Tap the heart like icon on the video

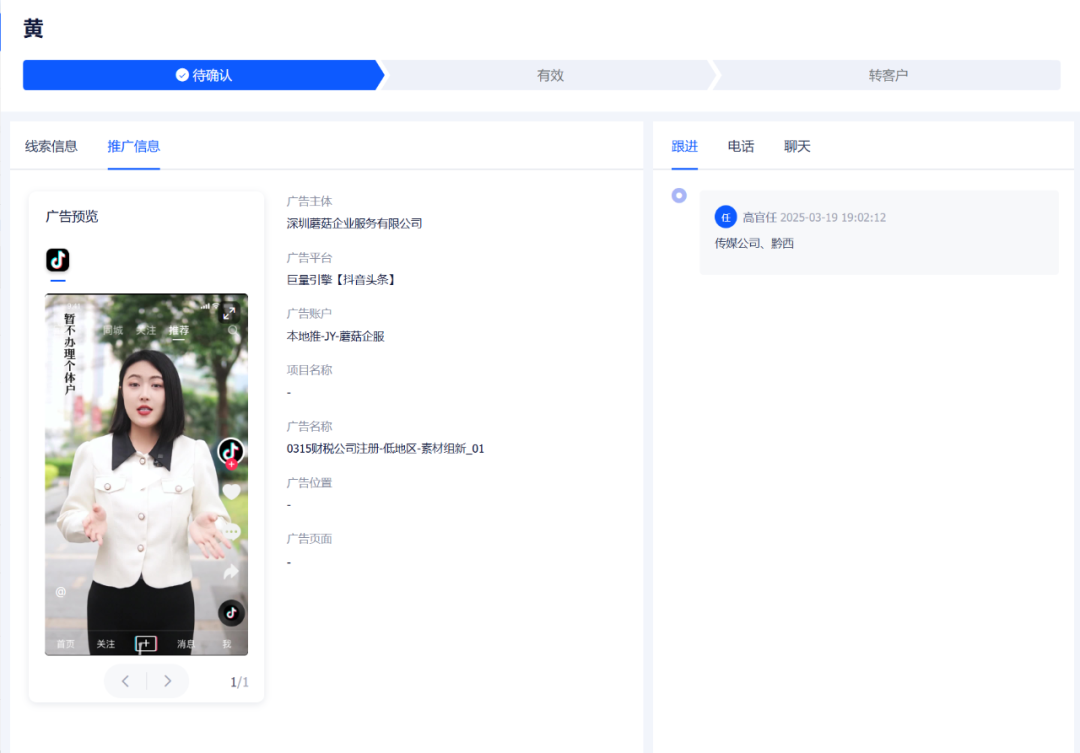click(232, 492)
